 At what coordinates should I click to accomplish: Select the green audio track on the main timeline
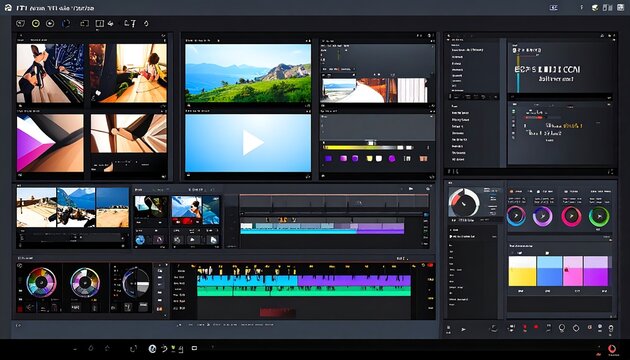[x=304, y=291]
